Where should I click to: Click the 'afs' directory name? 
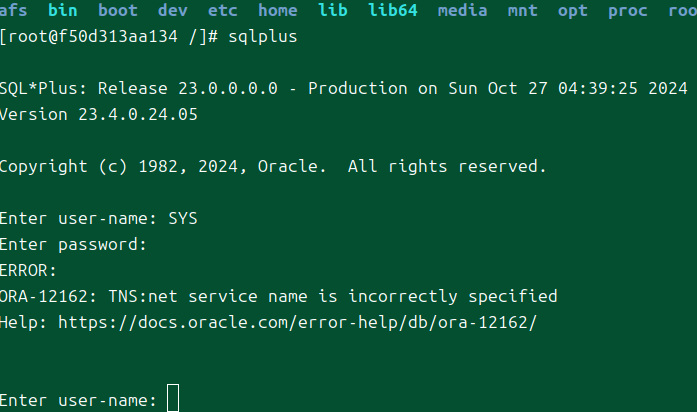click(x=14, y=11)
